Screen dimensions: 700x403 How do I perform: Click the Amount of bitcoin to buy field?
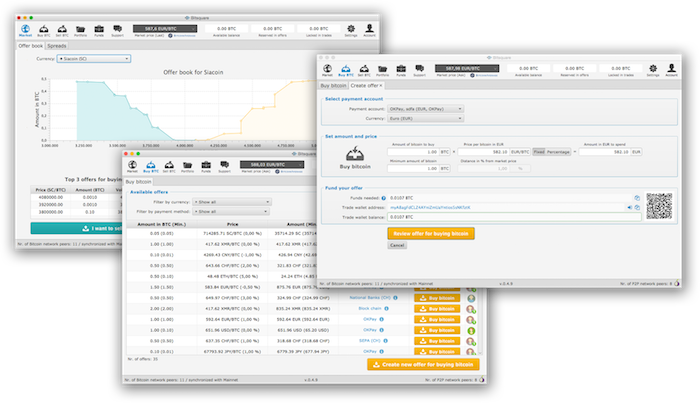tap(421, 151)
